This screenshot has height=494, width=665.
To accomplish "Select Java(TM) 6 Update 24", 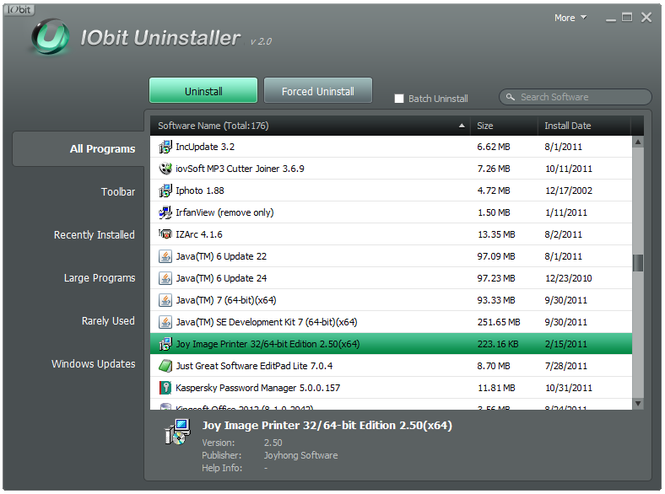I will [x=391, y=279].
